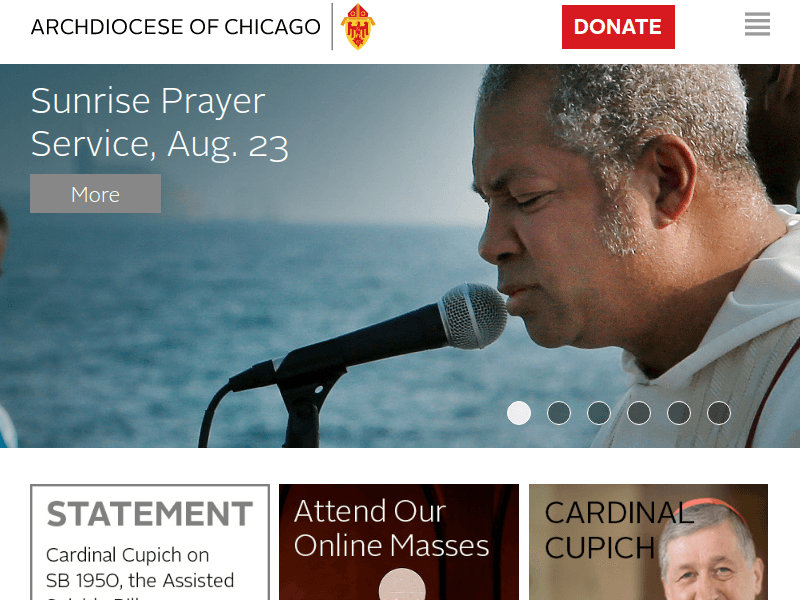This screenshot has height=600, width=800.
Task: Select the sixth carousel slide dot
Action: point(719,413)
